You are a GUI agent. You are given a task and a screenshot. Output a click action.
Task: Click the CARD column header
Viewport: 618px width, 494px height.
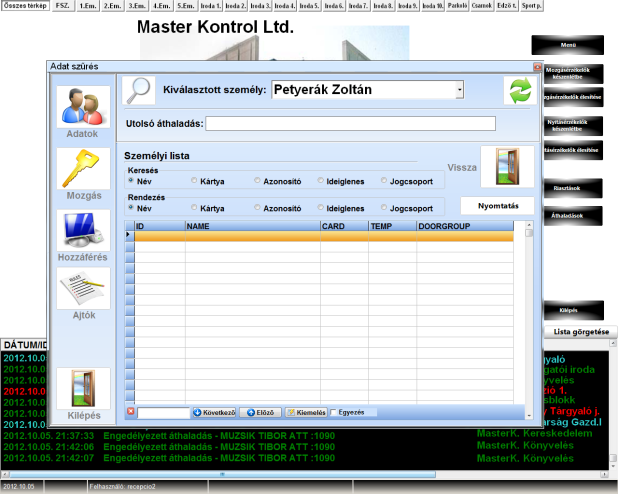coord(344,226)
